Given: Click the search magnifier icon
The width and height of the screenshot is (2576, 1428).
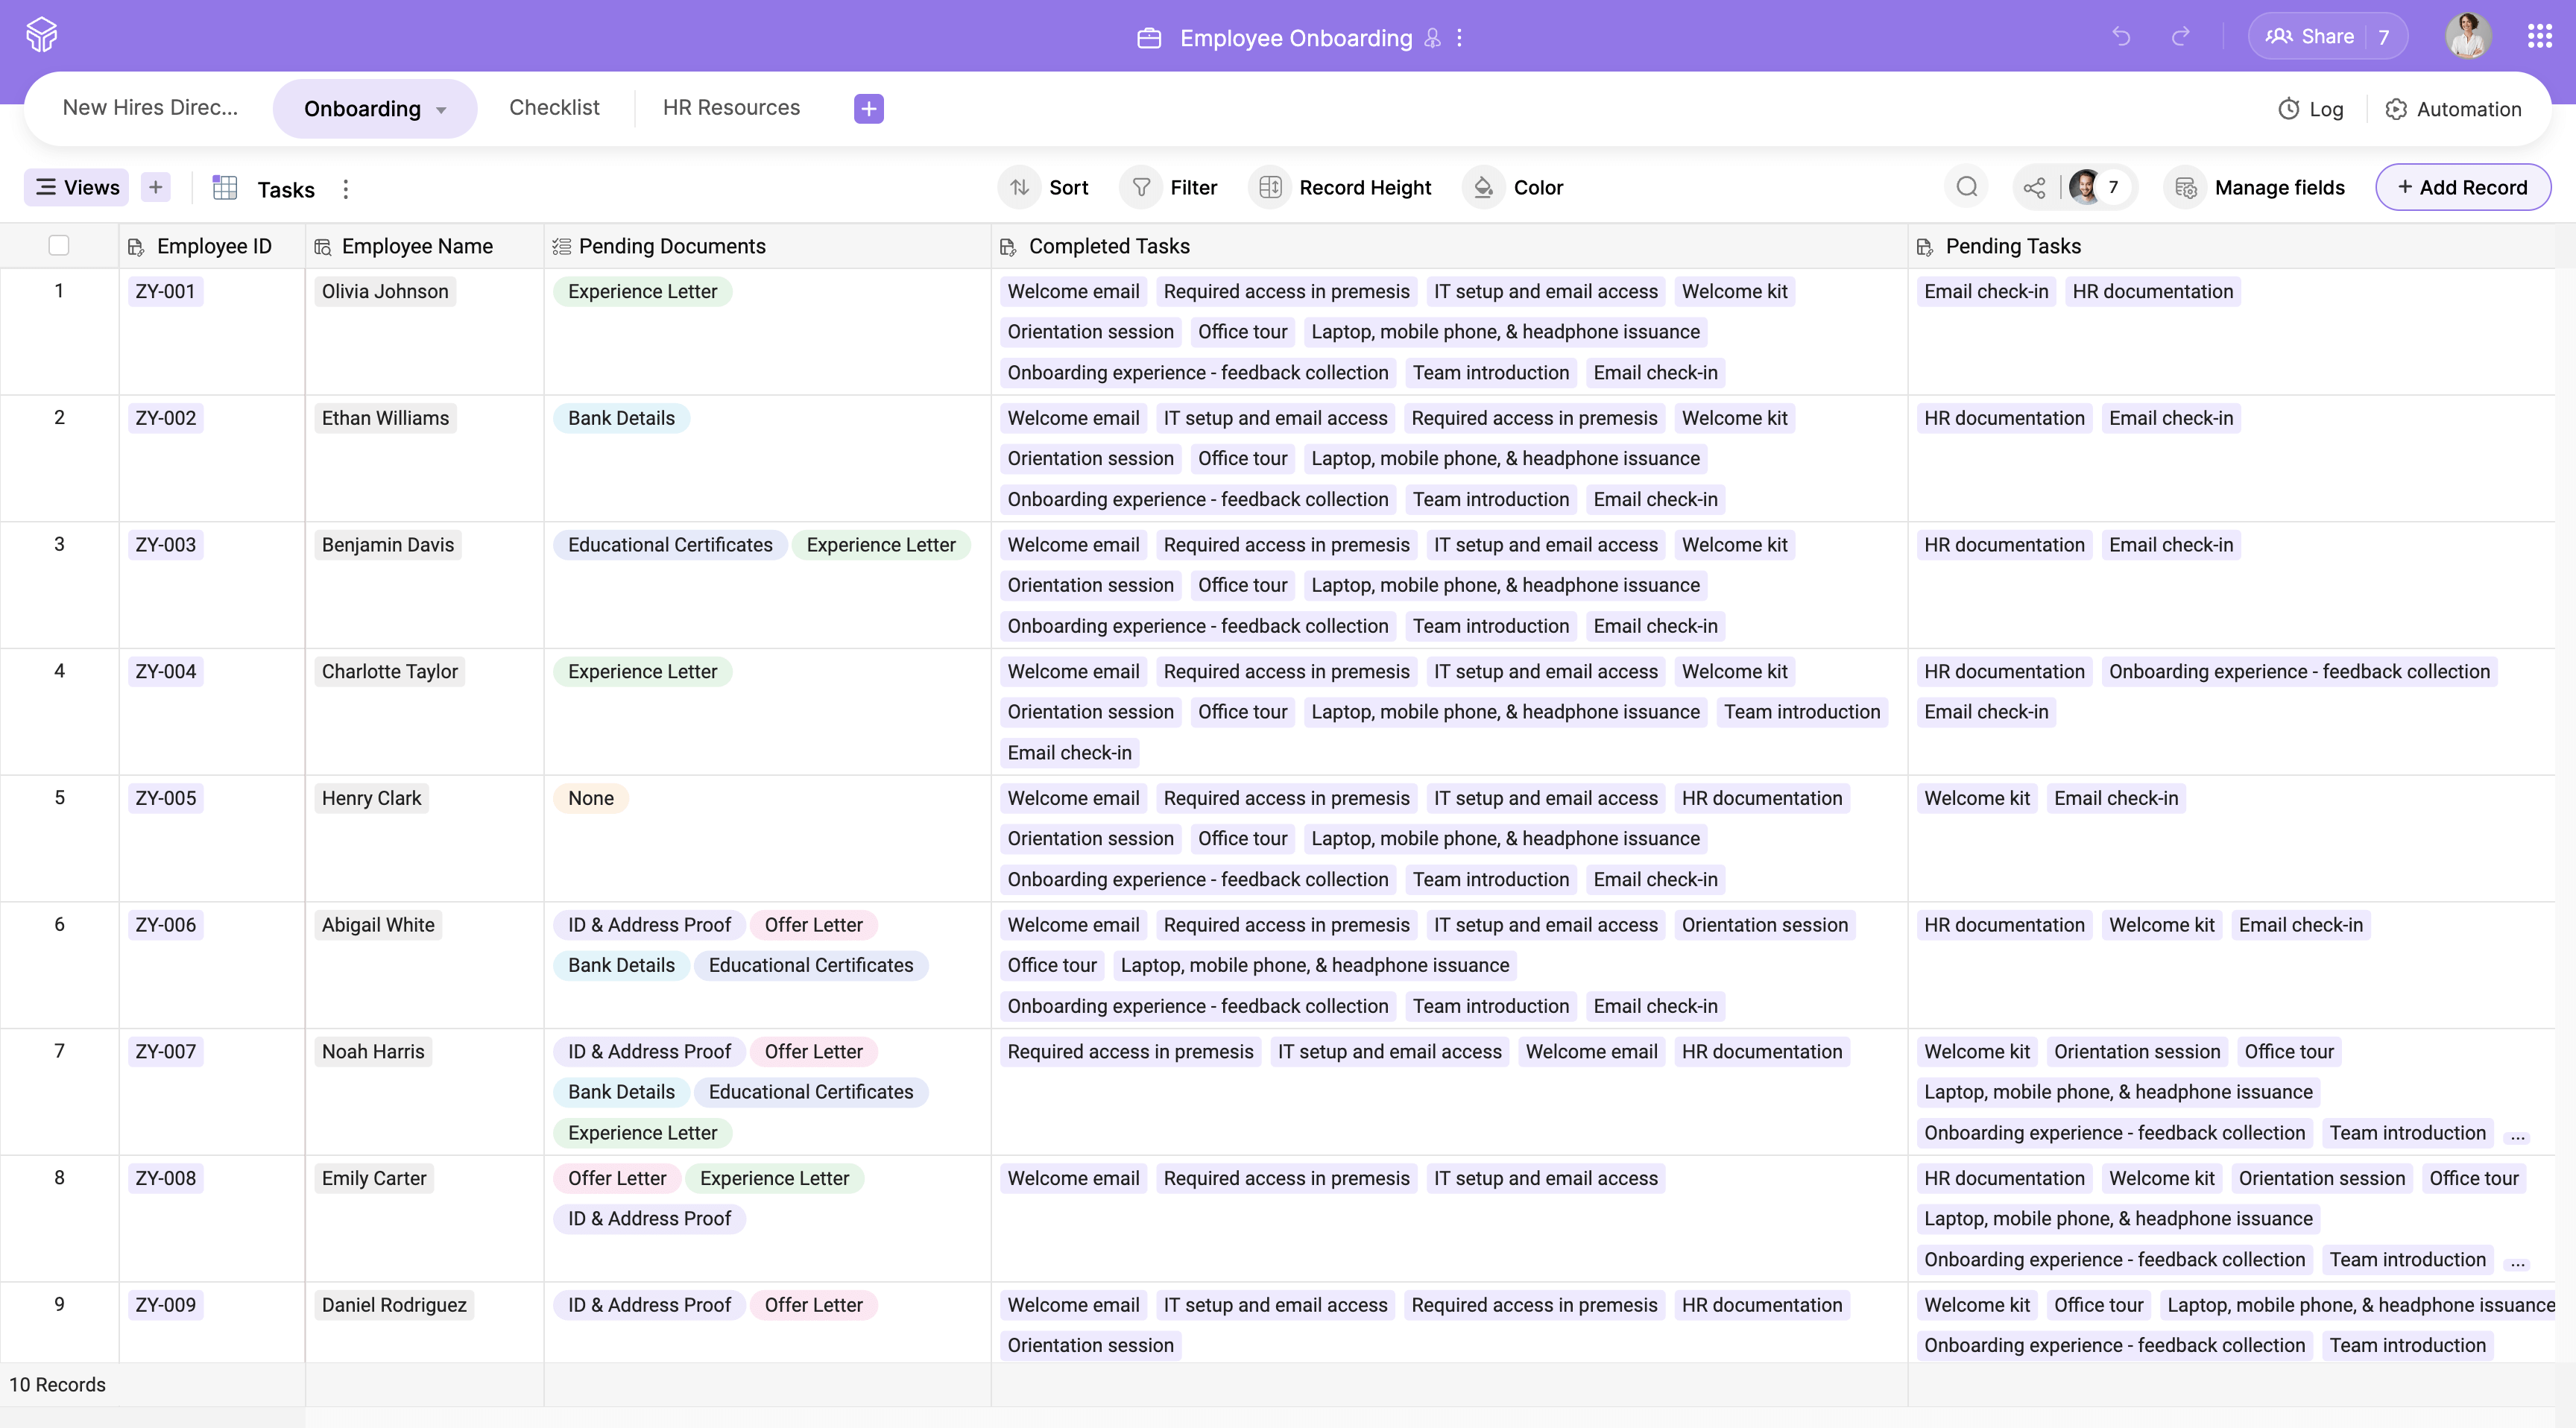Looking at the screenshot, I should [x=1966, y=187].
